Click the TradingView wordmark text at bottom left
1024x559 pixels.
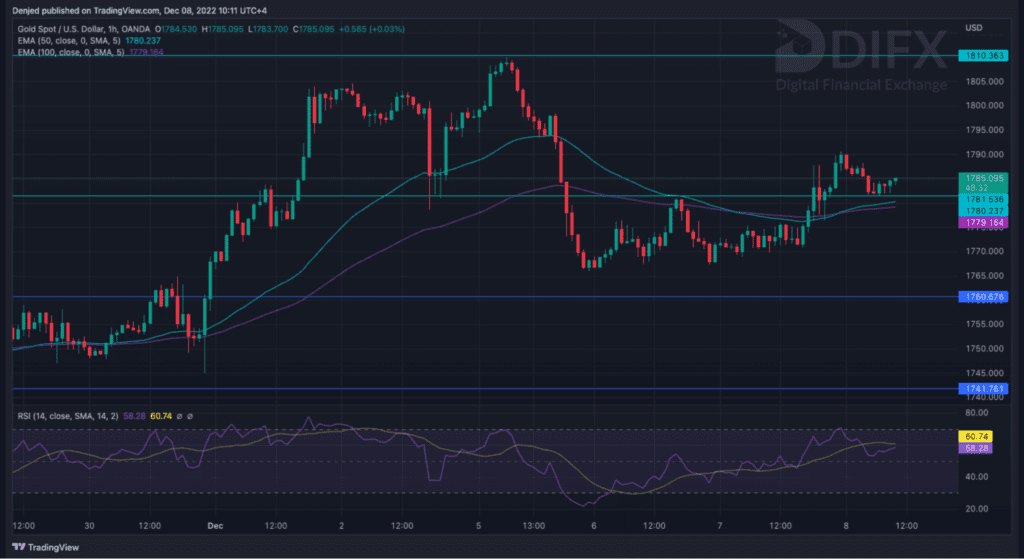[52, 547]
